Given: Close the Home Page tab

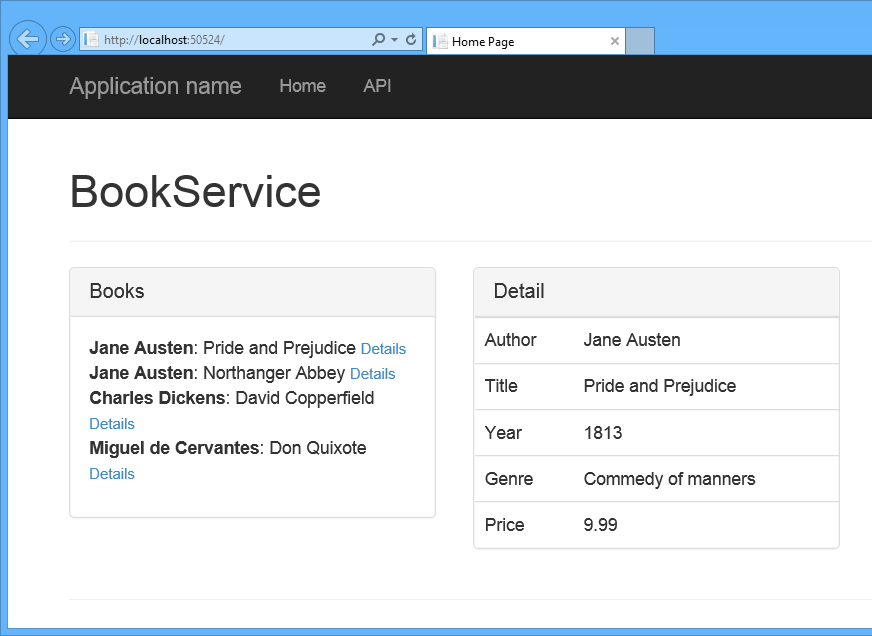Looking at the screenshot, I should [614, 41].
